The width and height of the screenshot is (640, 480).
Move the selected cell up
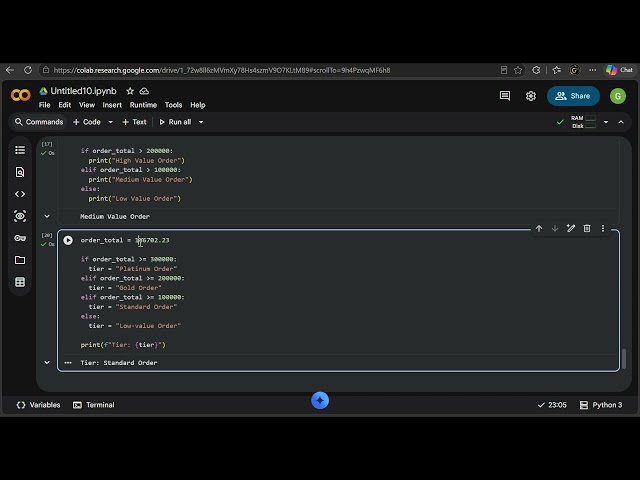539,229
